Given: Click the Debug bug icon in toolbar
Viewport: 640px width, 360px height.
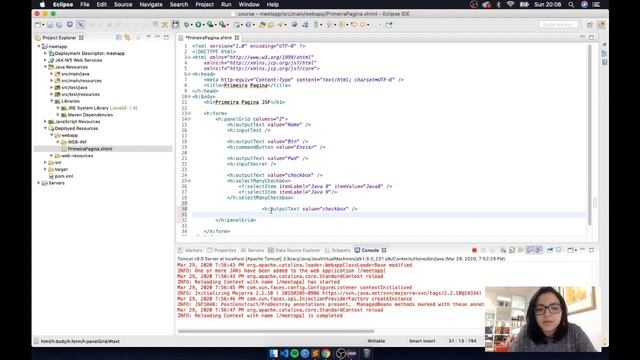Looking at the screenshot, I should (186, 25).
